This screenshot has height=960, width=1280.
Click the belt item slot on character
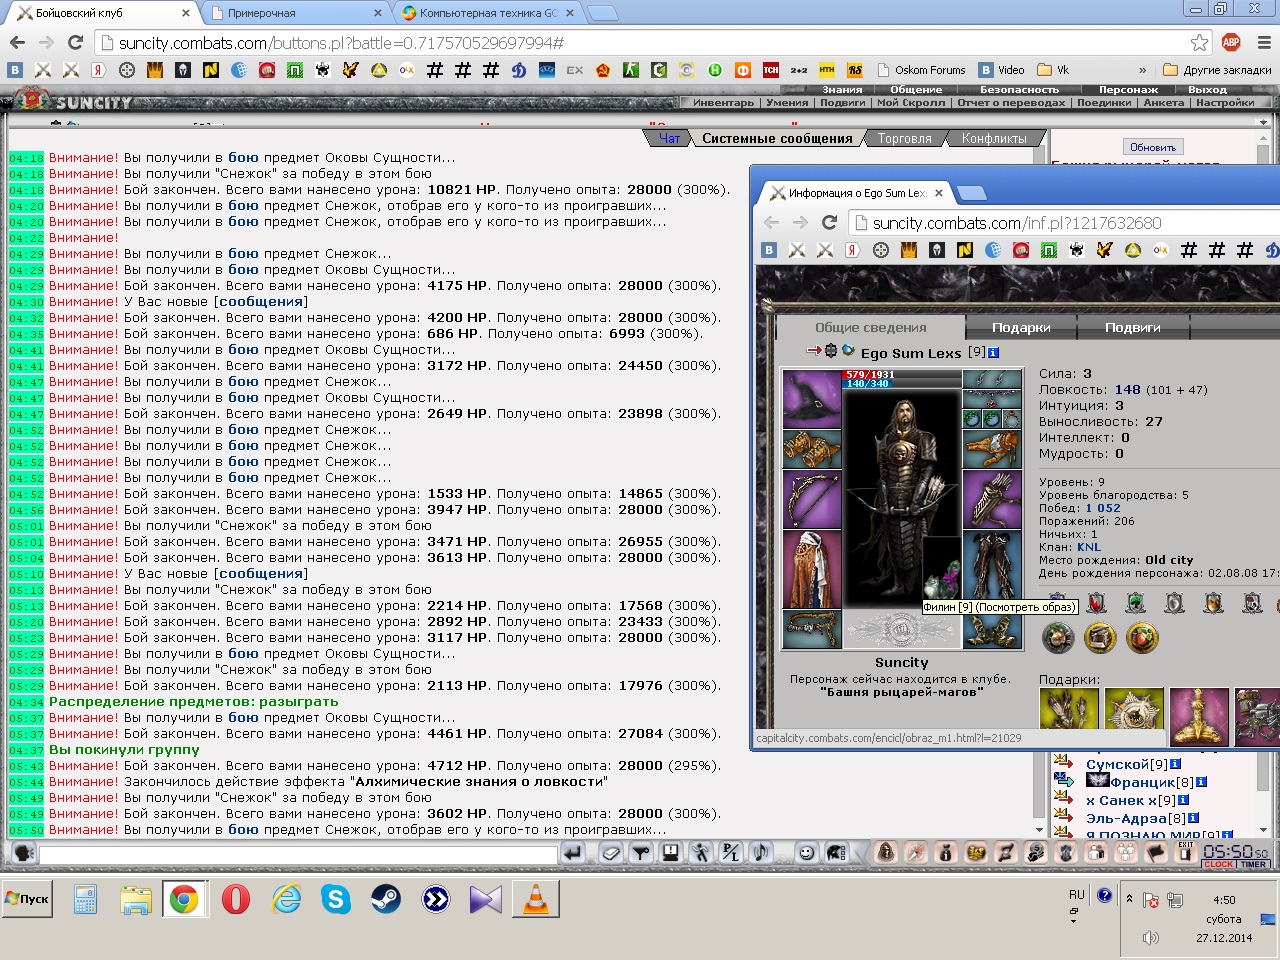pos(812,629)
